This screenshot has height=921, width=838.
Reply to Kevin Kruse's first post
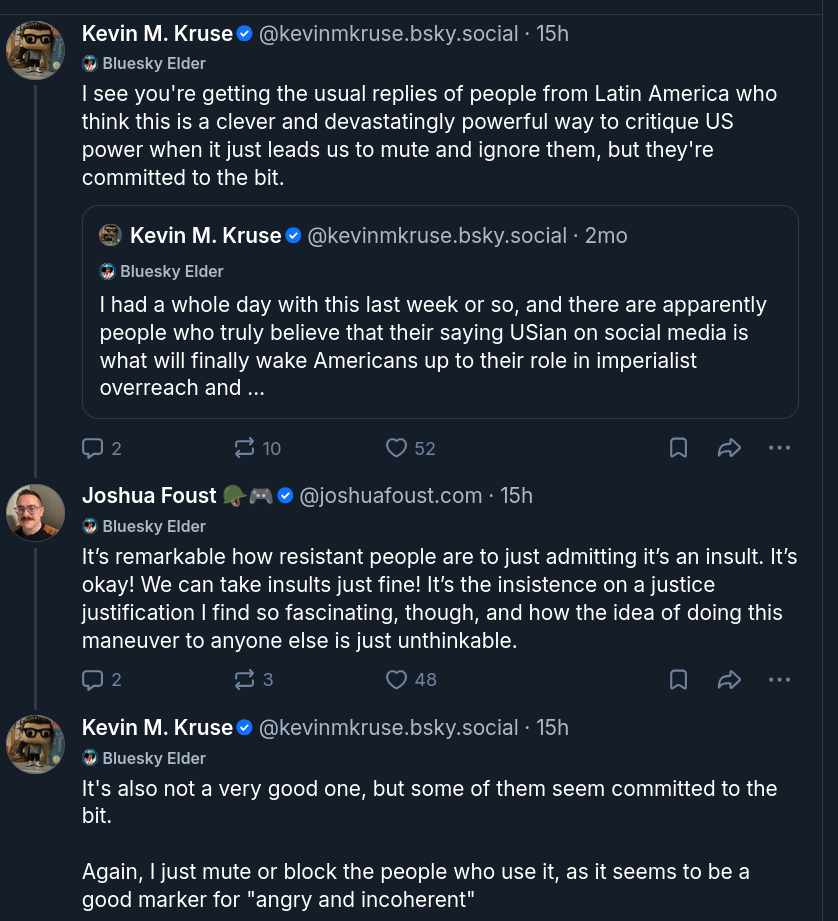(x=93, y=448)
